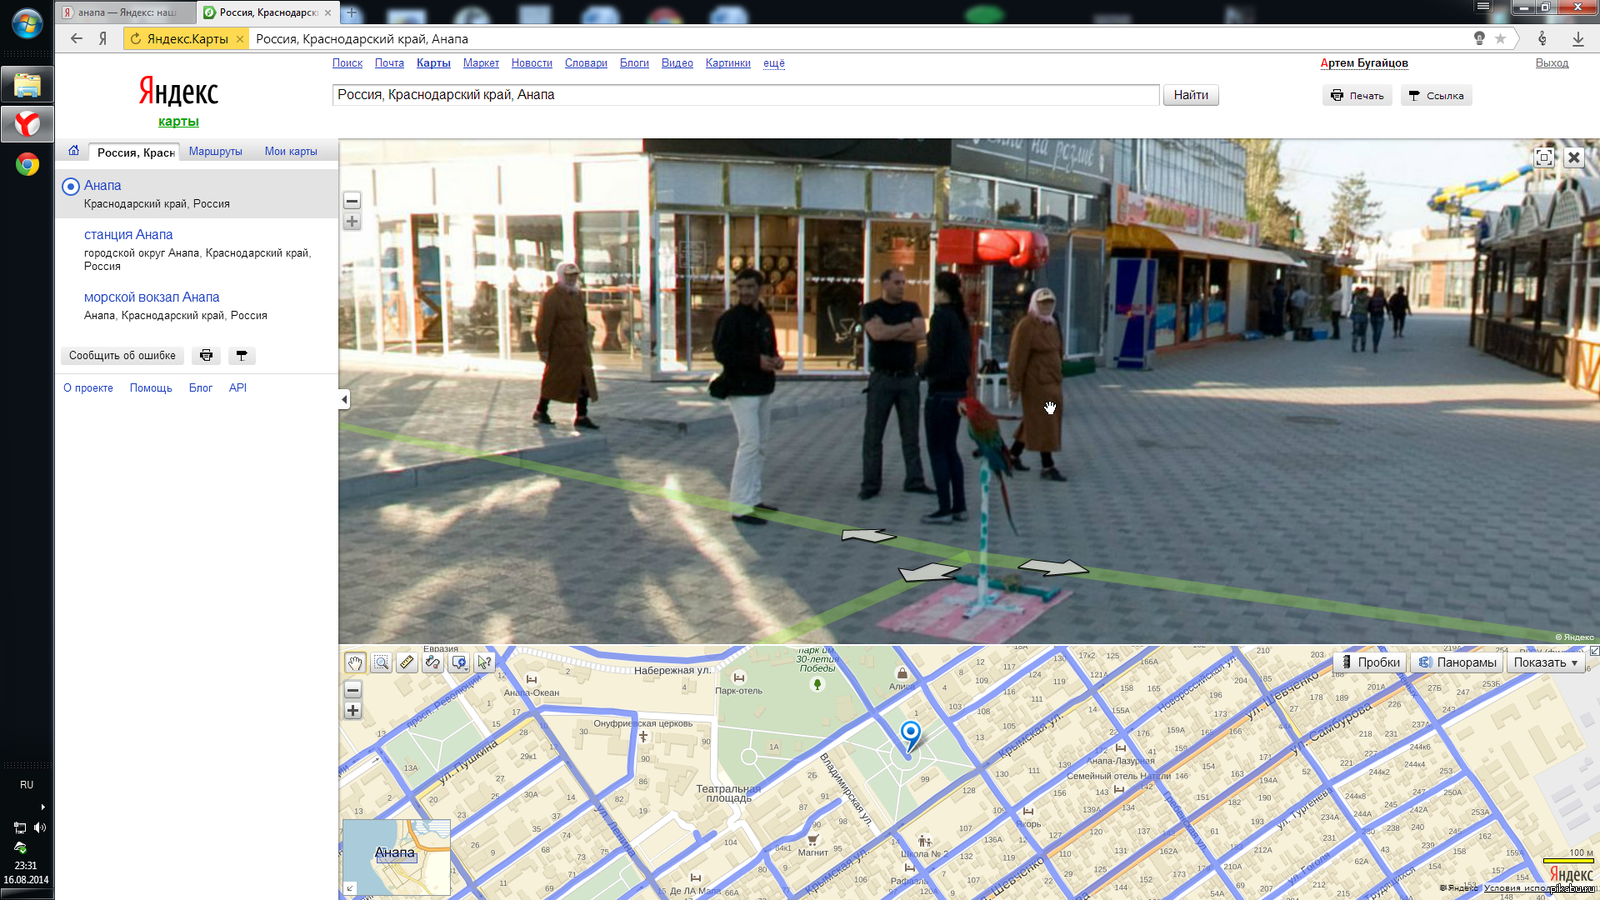Click the Анапа overview minimap thumbnail
Viewport: 1600px width, 900px height.
coord(396,856)
